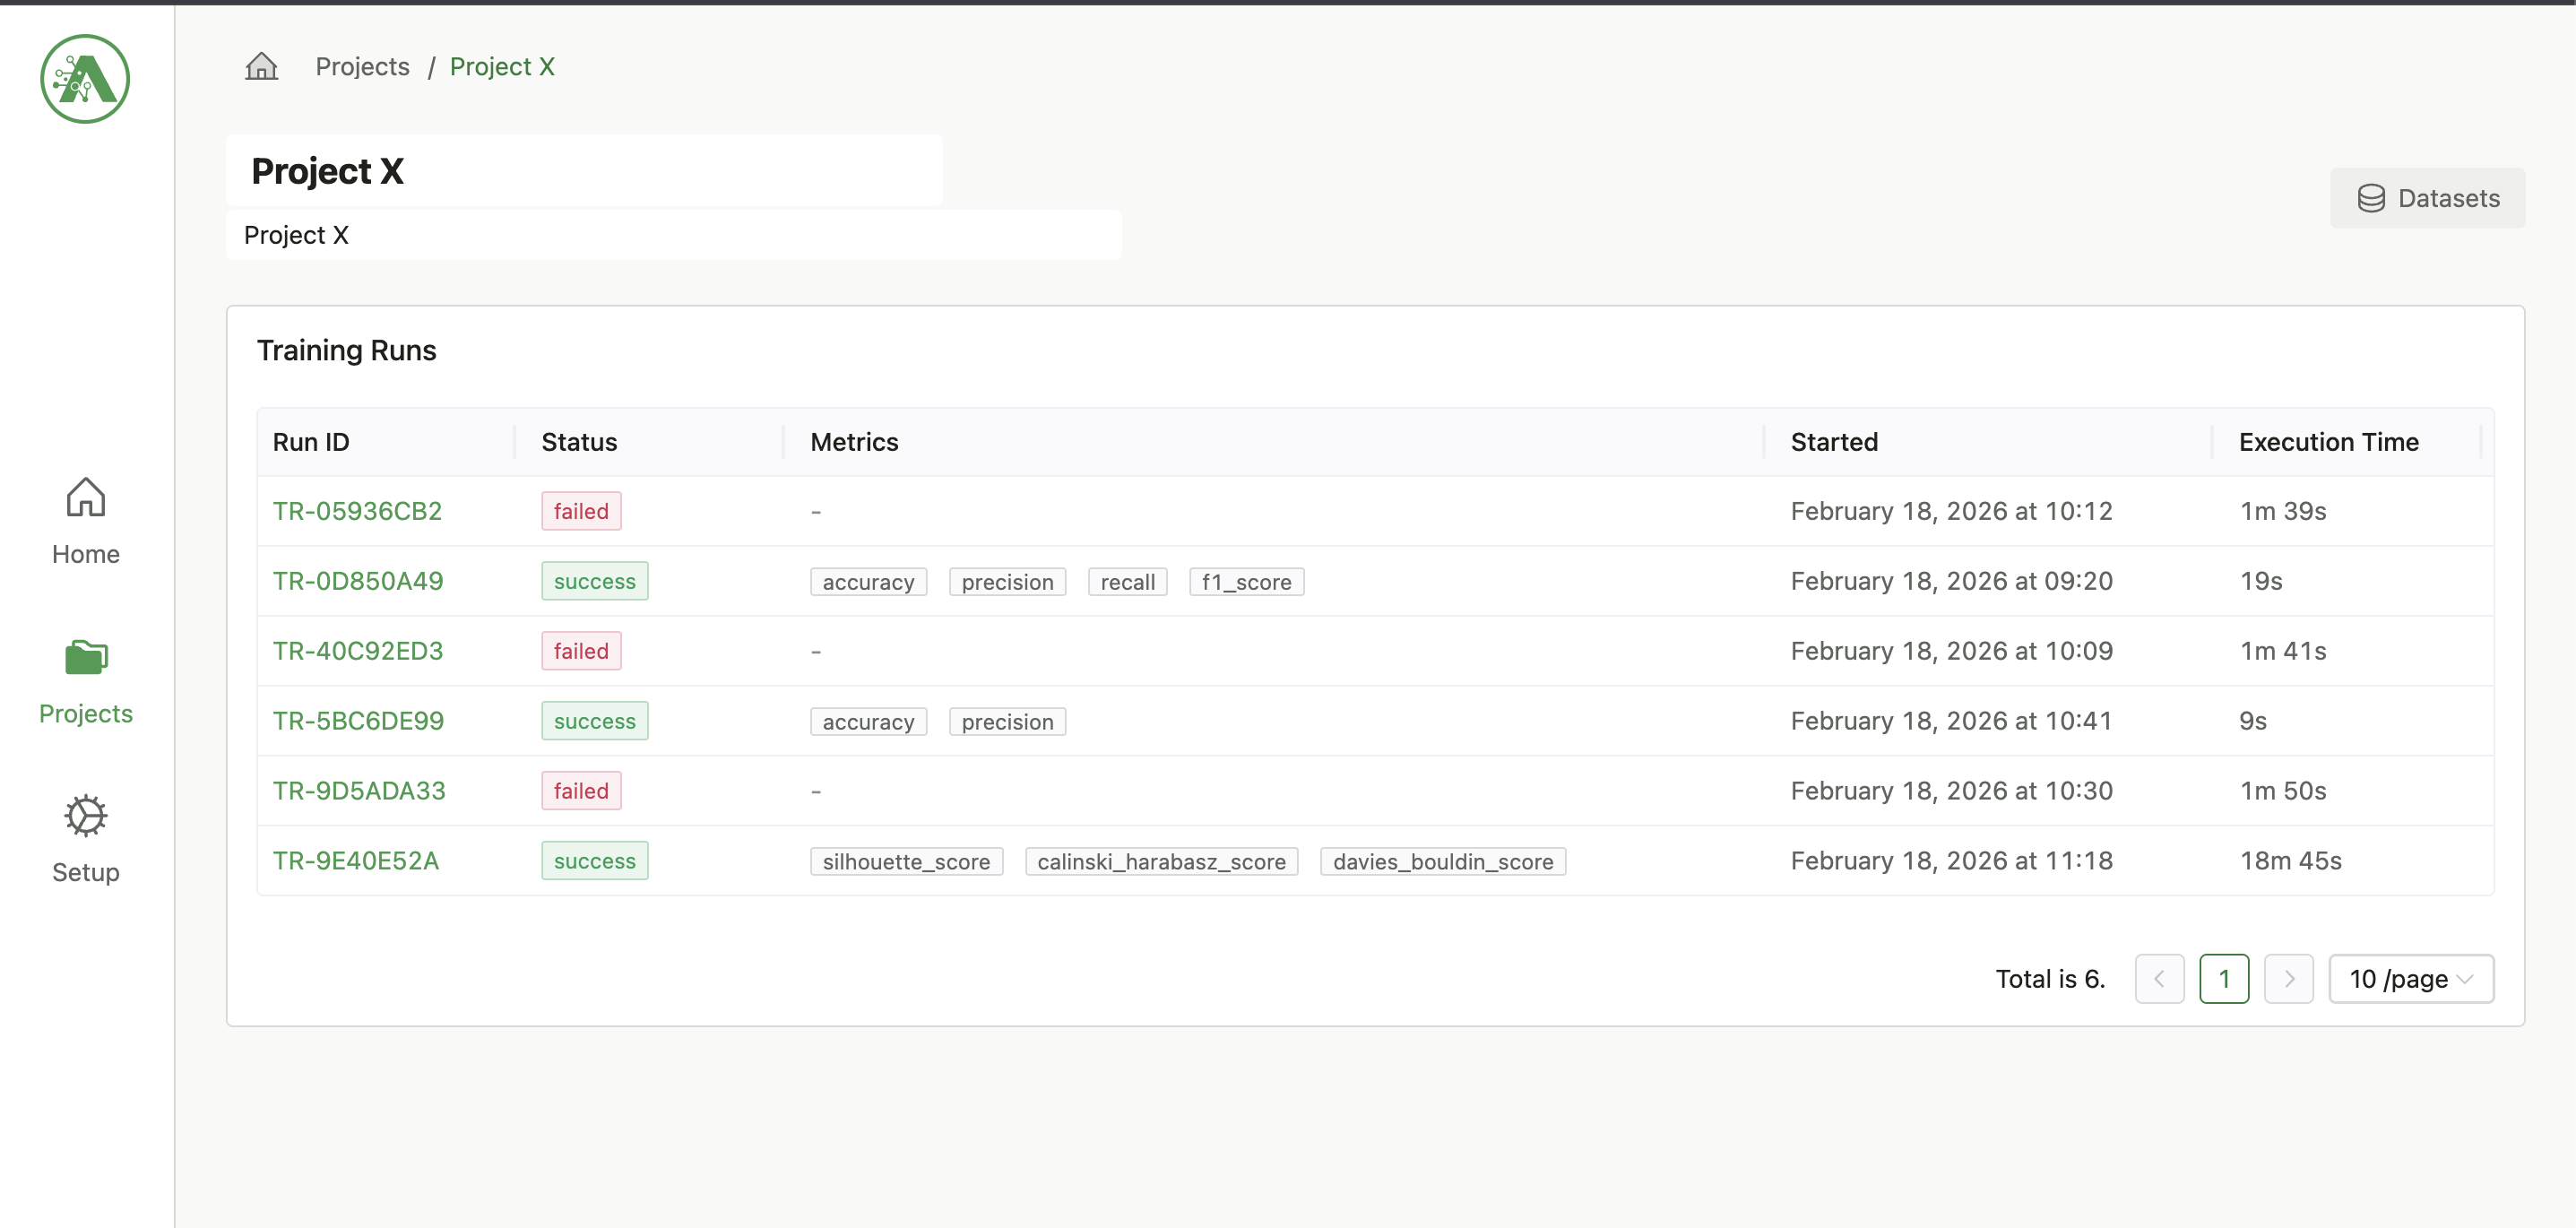The height and width of the screenshot is (1228, 2576).
Task: Open Setup via the gear icon
Action: click(85, 816)
